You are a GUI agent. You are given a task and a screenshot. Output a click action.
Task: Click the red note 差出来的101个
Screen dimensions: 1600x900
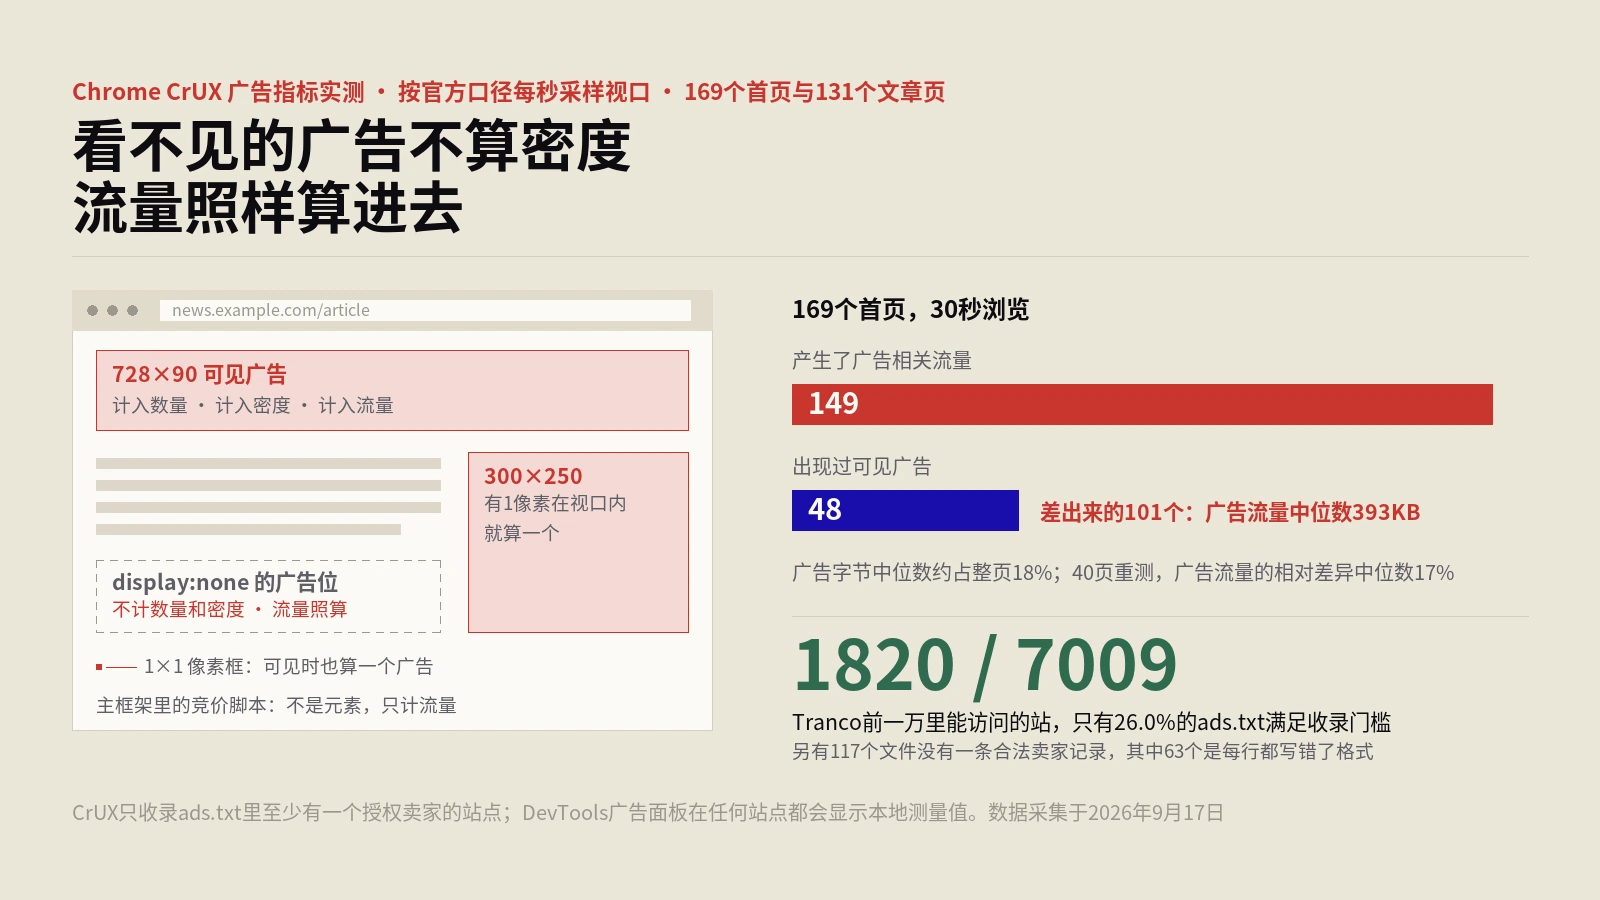click(x=1230, y=512)
